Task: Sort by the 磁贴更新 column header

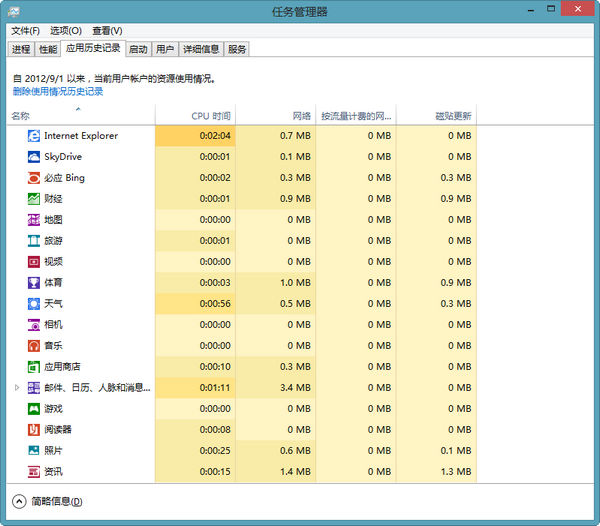Action: click(453, 116)
